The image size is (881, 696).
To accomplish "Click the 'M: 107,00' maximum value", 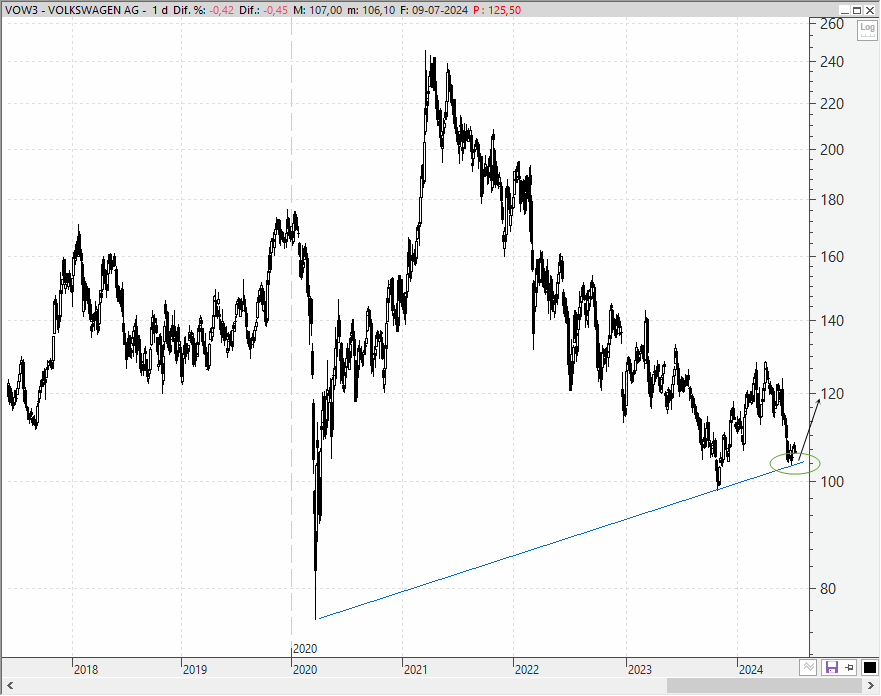I will 317,10.
